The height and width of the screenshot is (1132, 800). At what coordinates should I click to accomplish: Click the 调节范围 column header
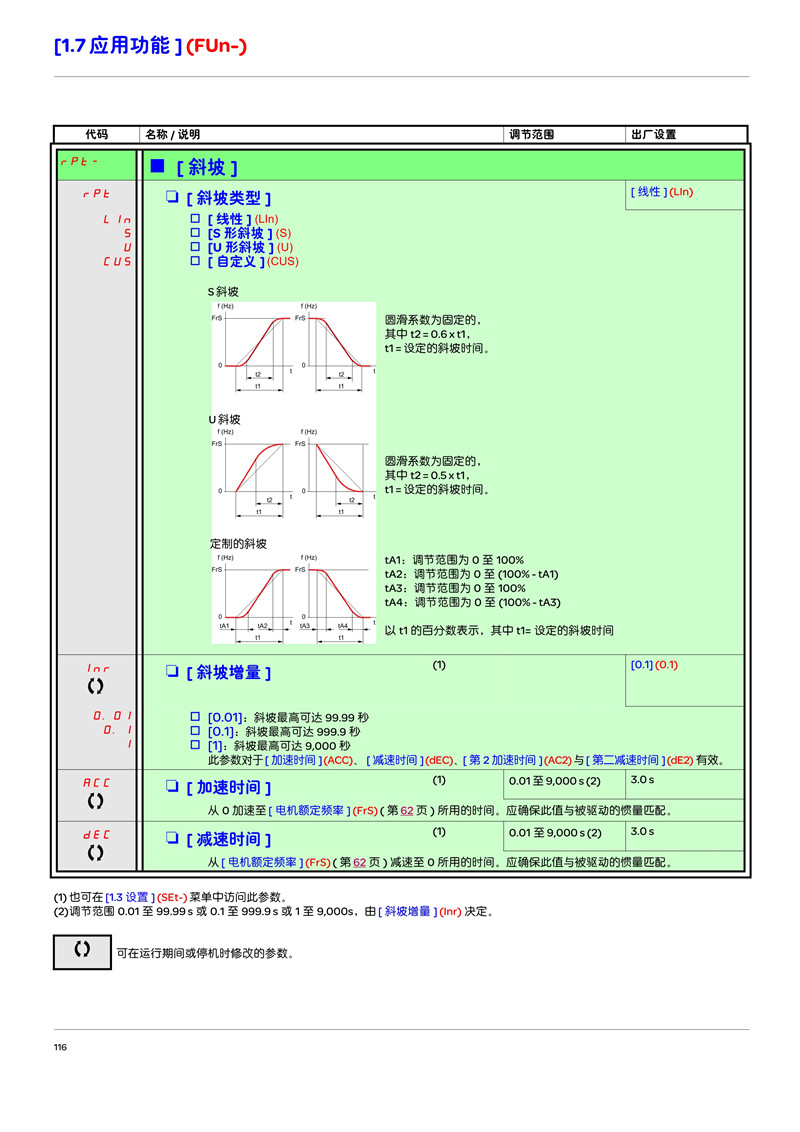(x=531, y=134)
